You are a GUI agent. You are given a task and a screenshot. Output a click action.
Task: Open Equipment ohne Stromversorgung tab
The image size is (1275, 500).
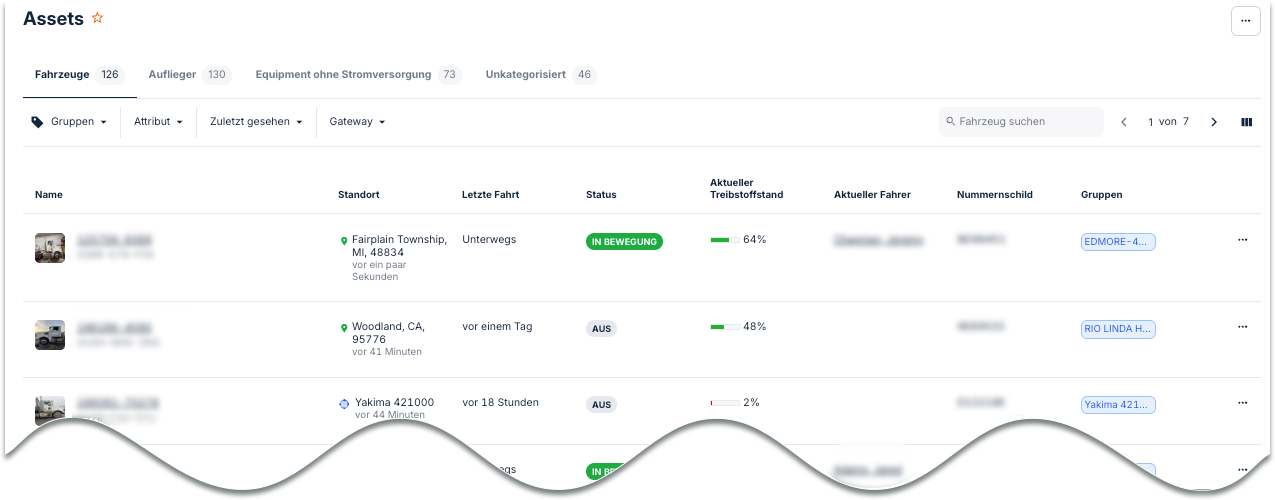(358, 75)
